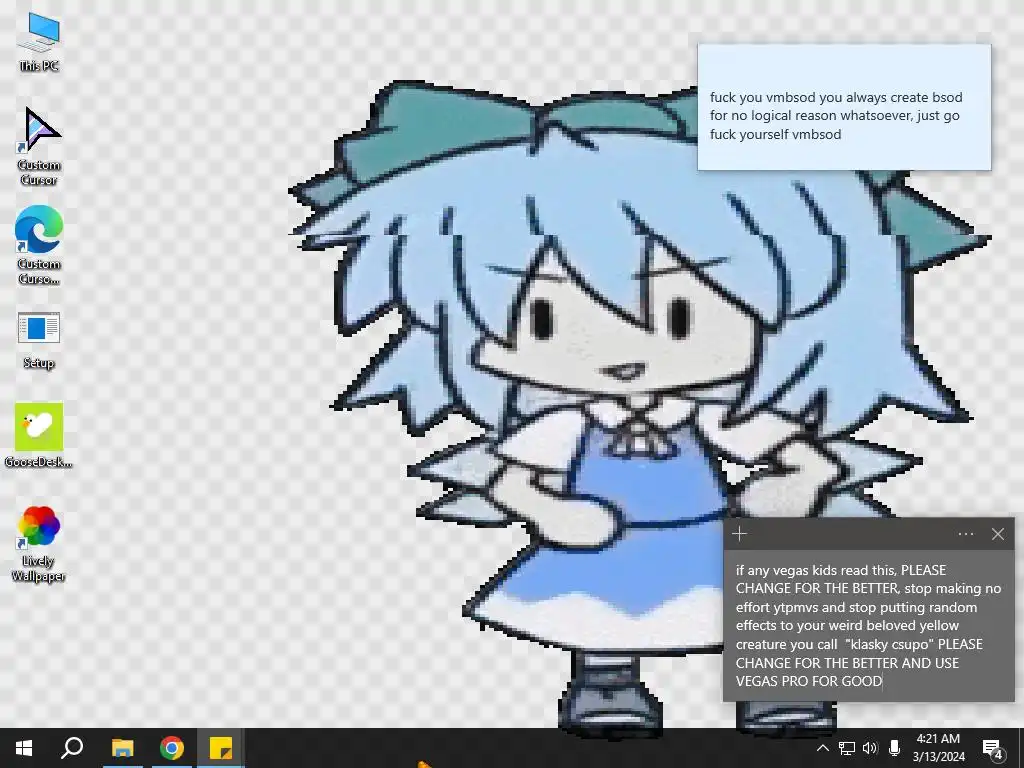Open the Windows Start menu

24,748
